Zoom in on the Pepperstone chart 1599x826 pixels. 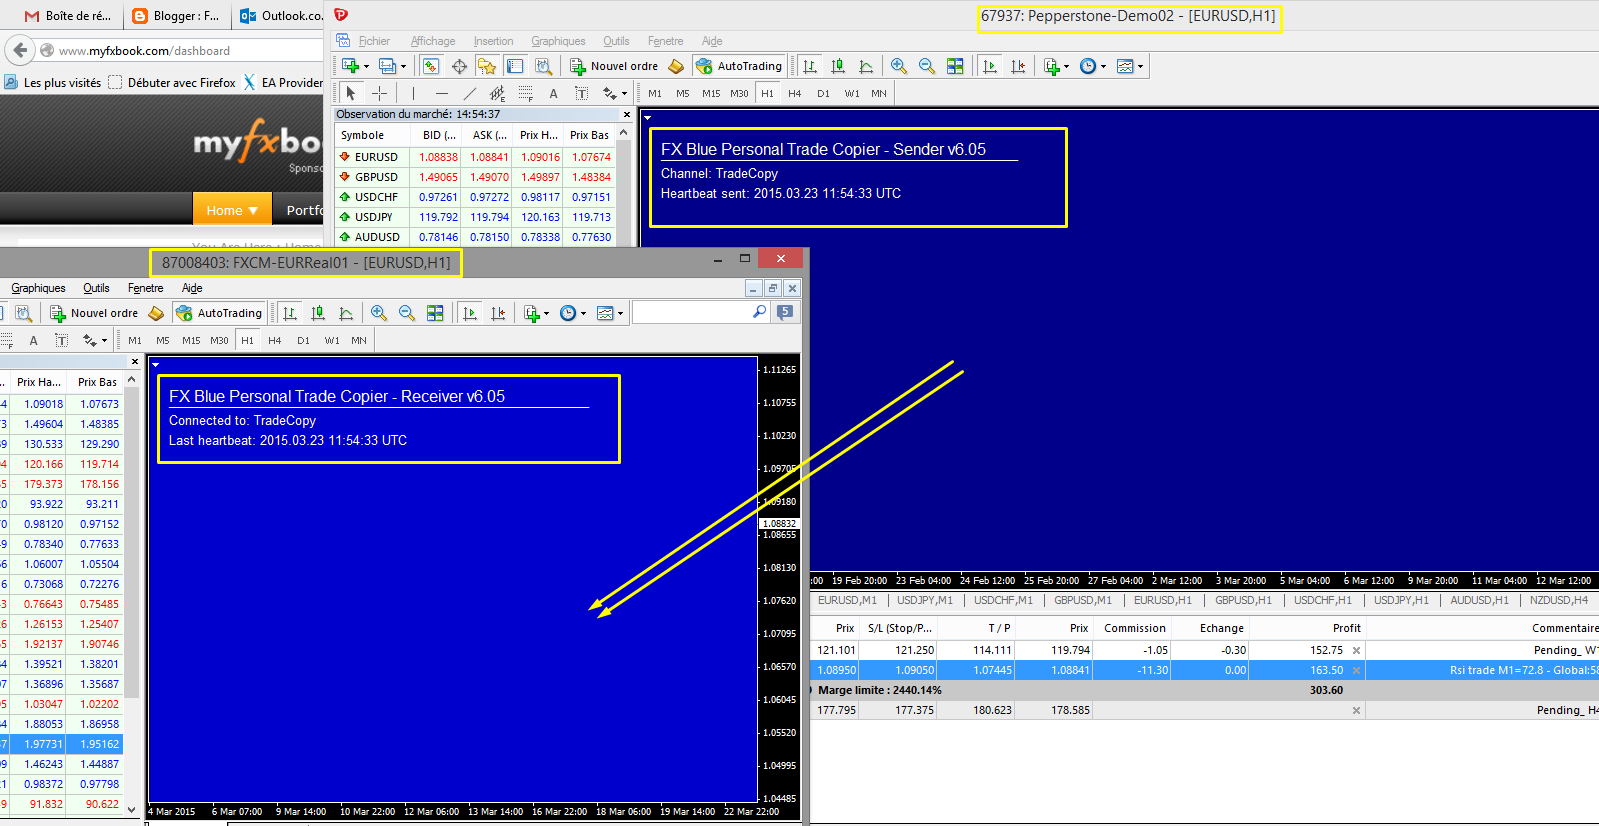point(899,66)
